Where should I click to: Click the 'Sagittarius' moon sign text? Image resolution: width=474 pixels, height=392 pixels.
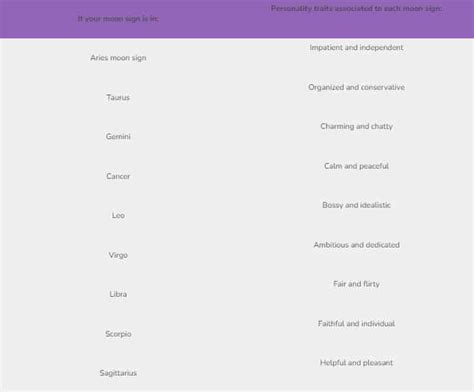point(118,373)
